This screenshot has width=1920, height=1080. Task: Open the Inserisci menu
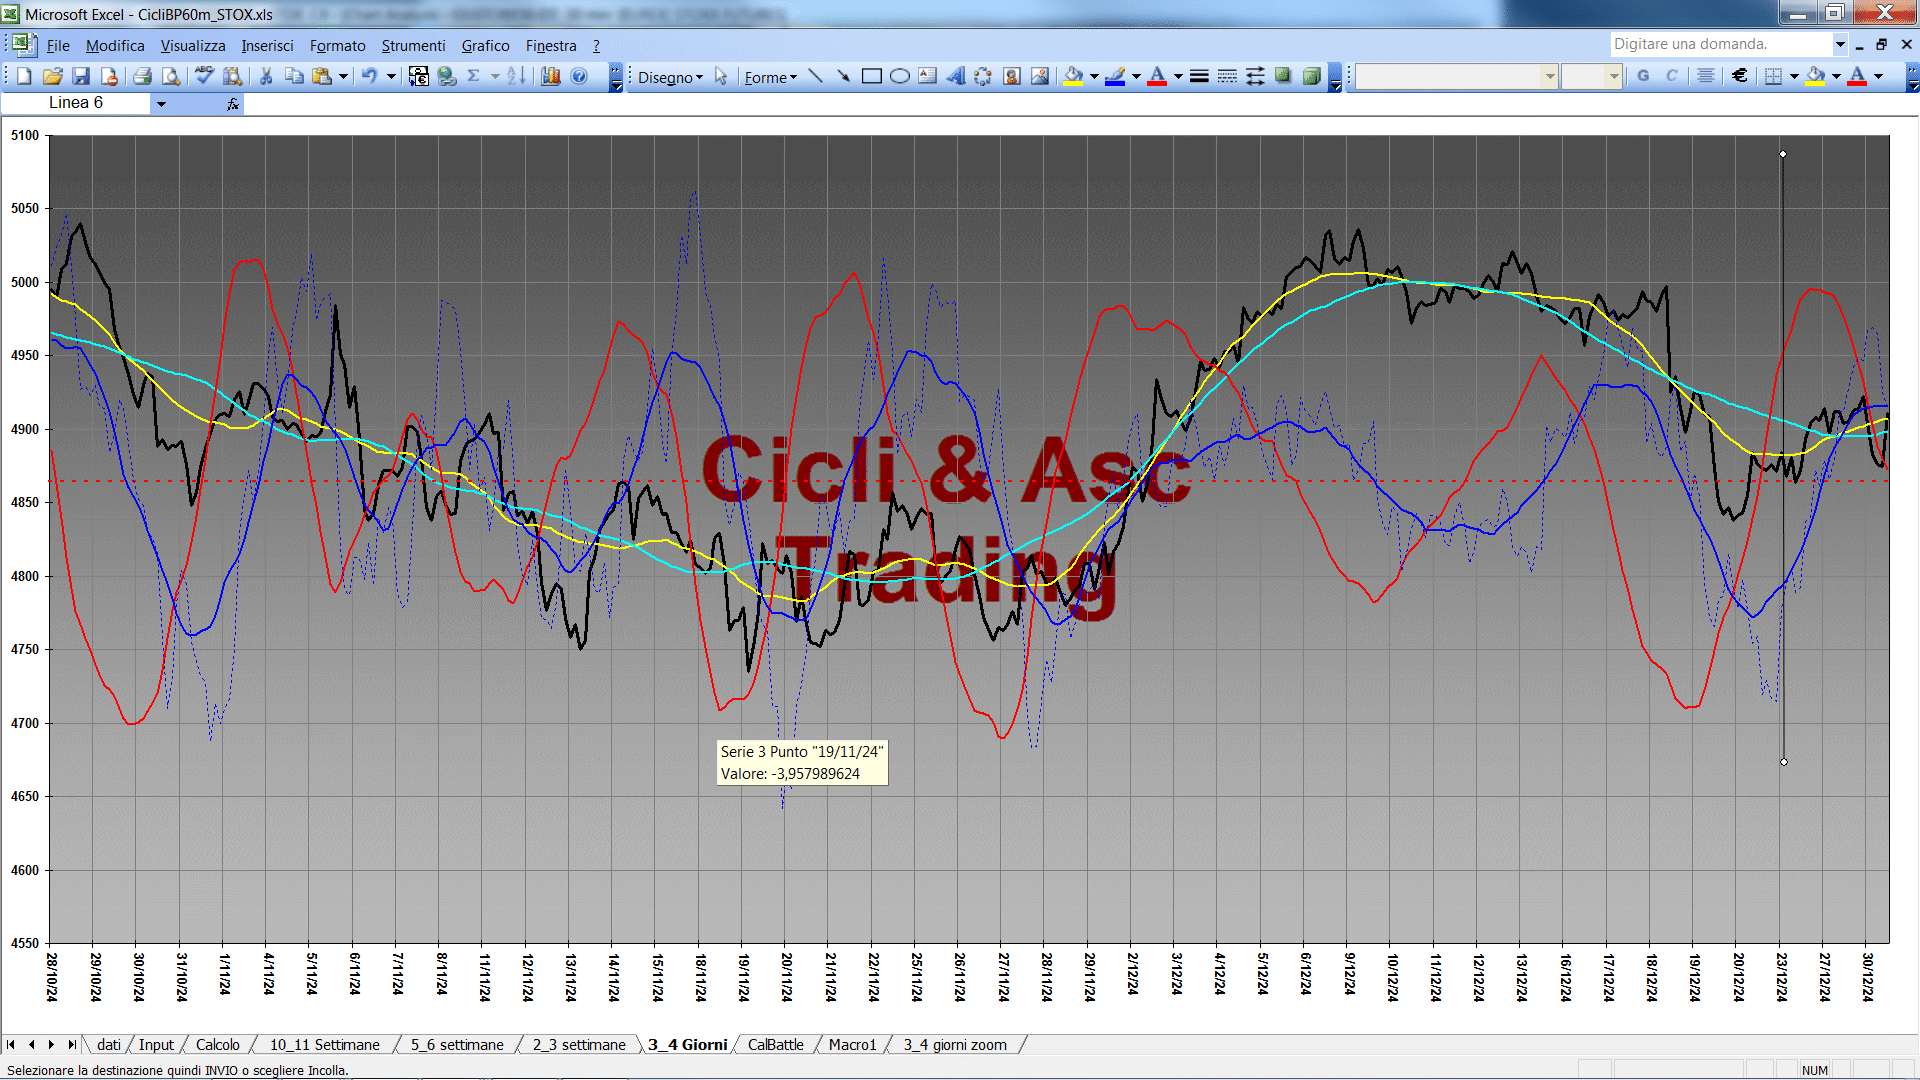click(267, 46)
